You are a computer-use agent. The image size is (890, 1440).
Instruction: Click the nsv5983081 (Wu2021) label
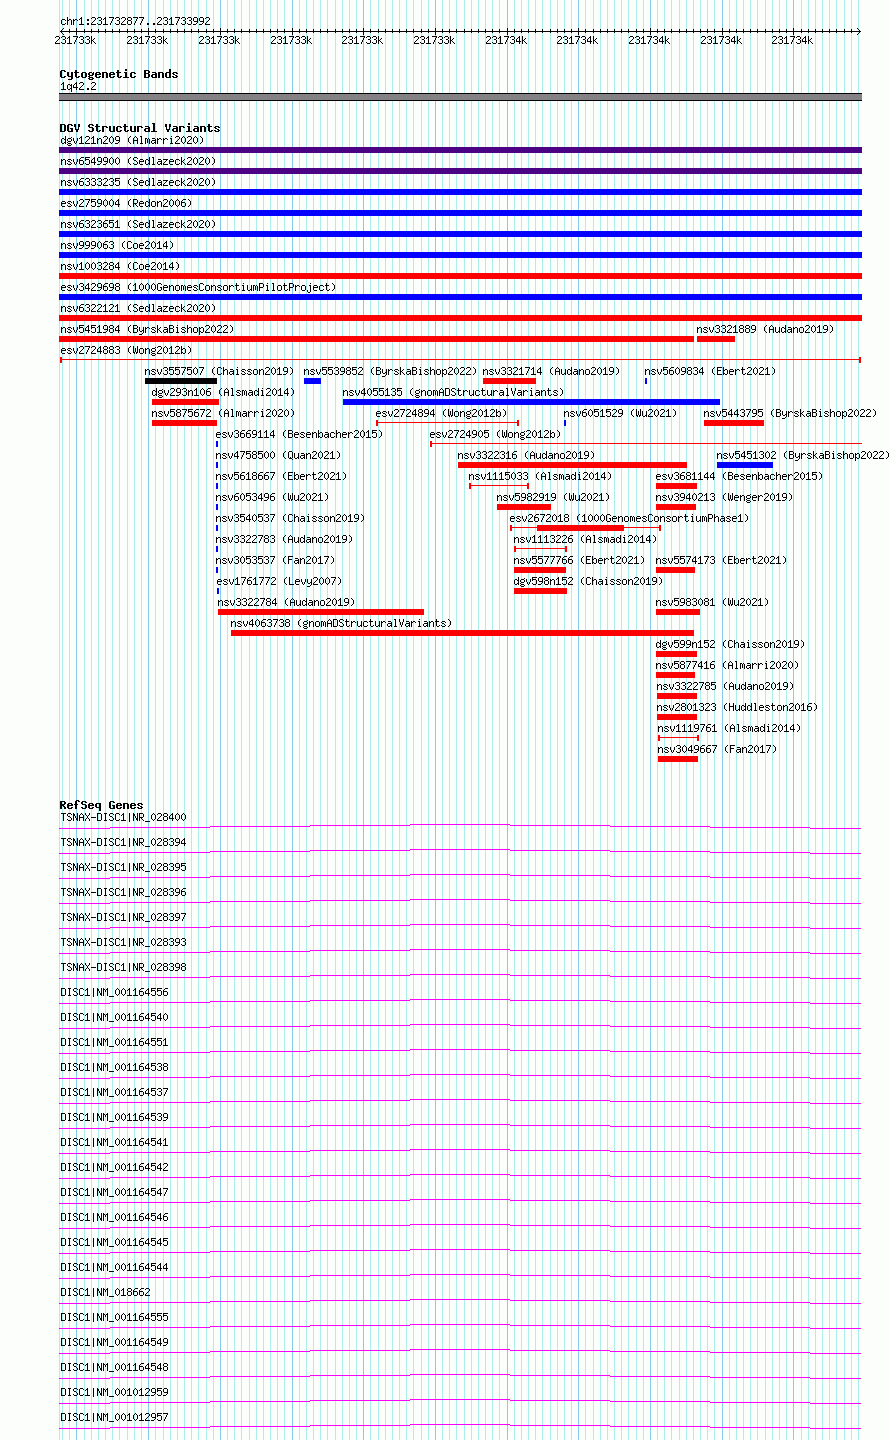[x=712, y=602]
